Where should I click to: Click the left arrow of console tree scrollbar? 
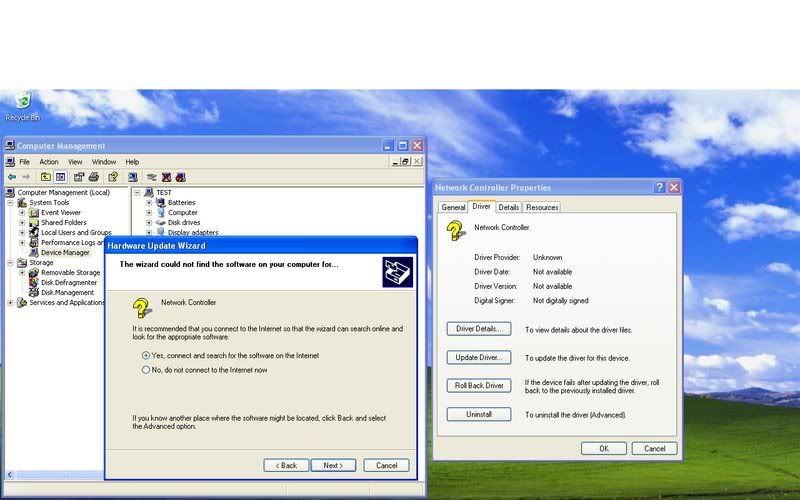point(9,475)
